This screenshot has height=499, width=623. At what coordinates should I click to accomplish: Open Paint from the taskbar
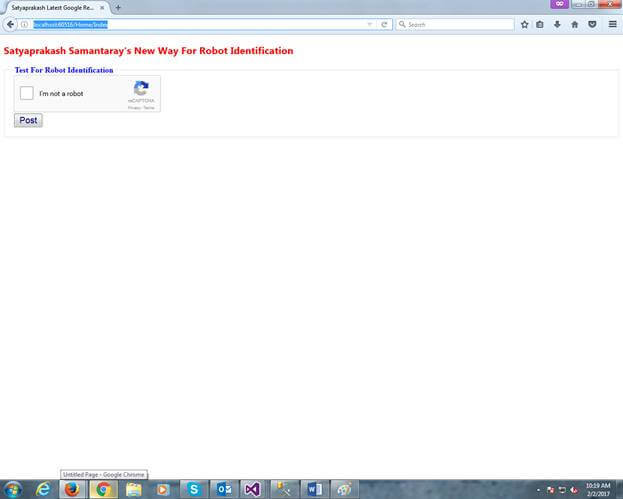345,489
